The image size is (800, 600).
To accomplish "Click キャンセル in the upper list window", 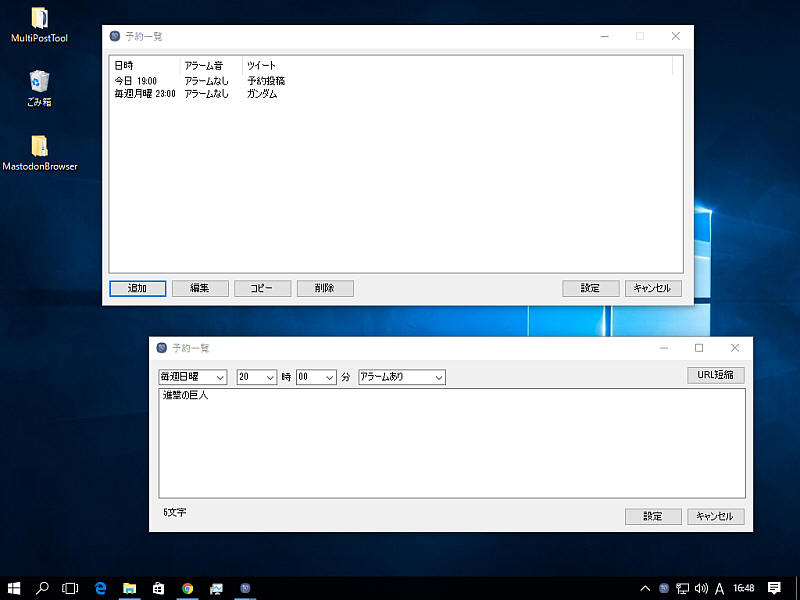I will [653, 288].
